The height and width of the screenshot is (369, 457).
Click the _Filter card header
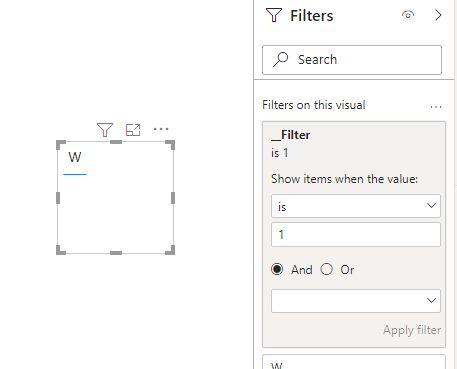290,135
